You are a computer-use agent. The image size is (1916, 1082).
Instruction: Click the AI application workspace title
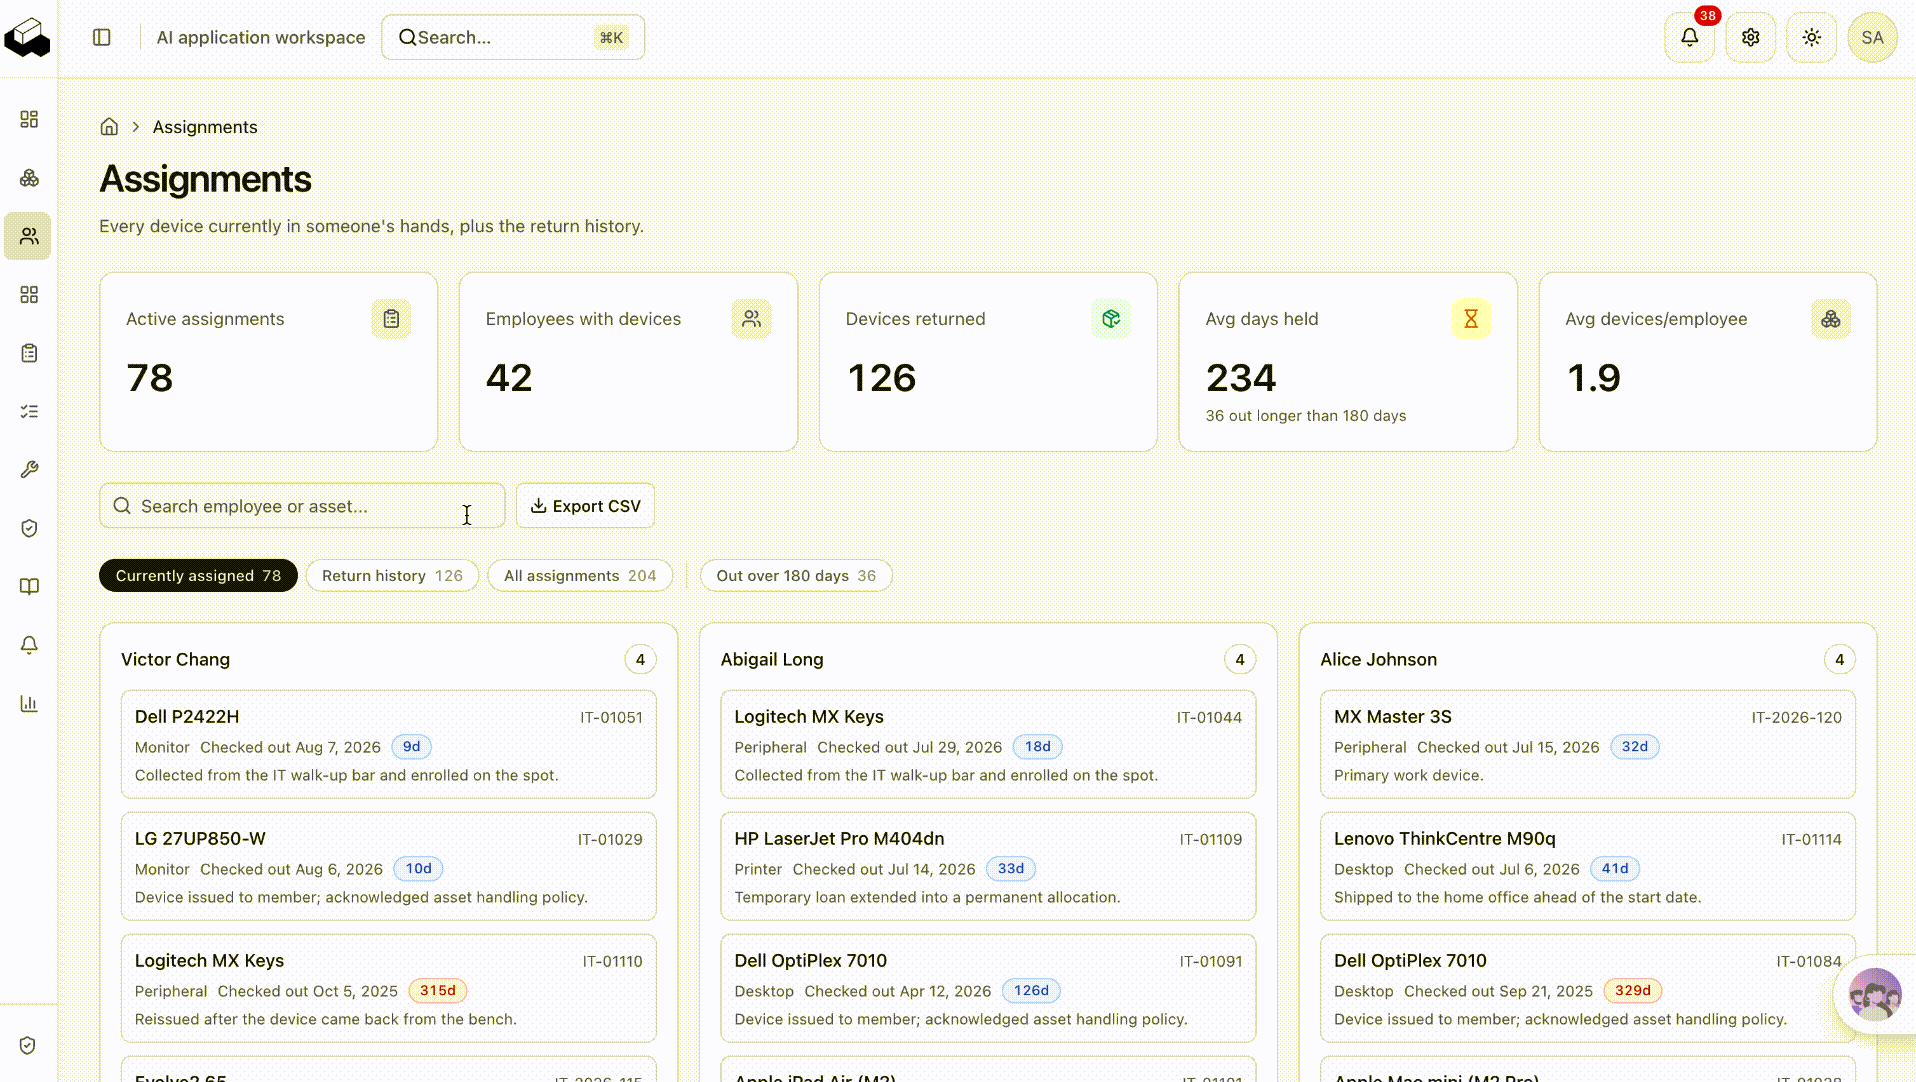pos(261,37)
